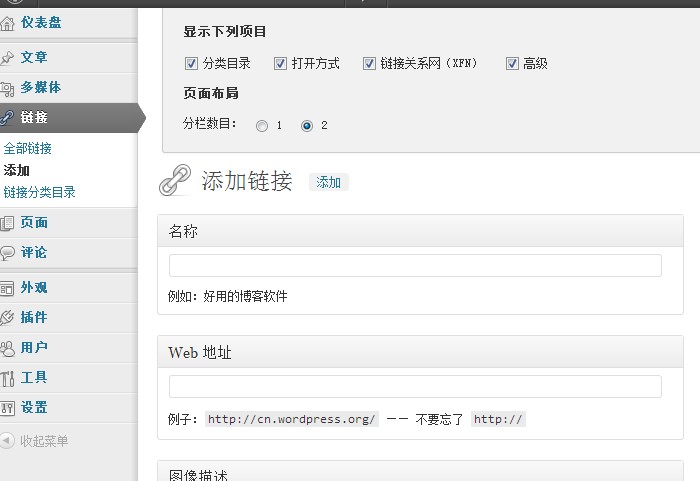
Task: Click into the Web 地址 input field
Action: 415,387
